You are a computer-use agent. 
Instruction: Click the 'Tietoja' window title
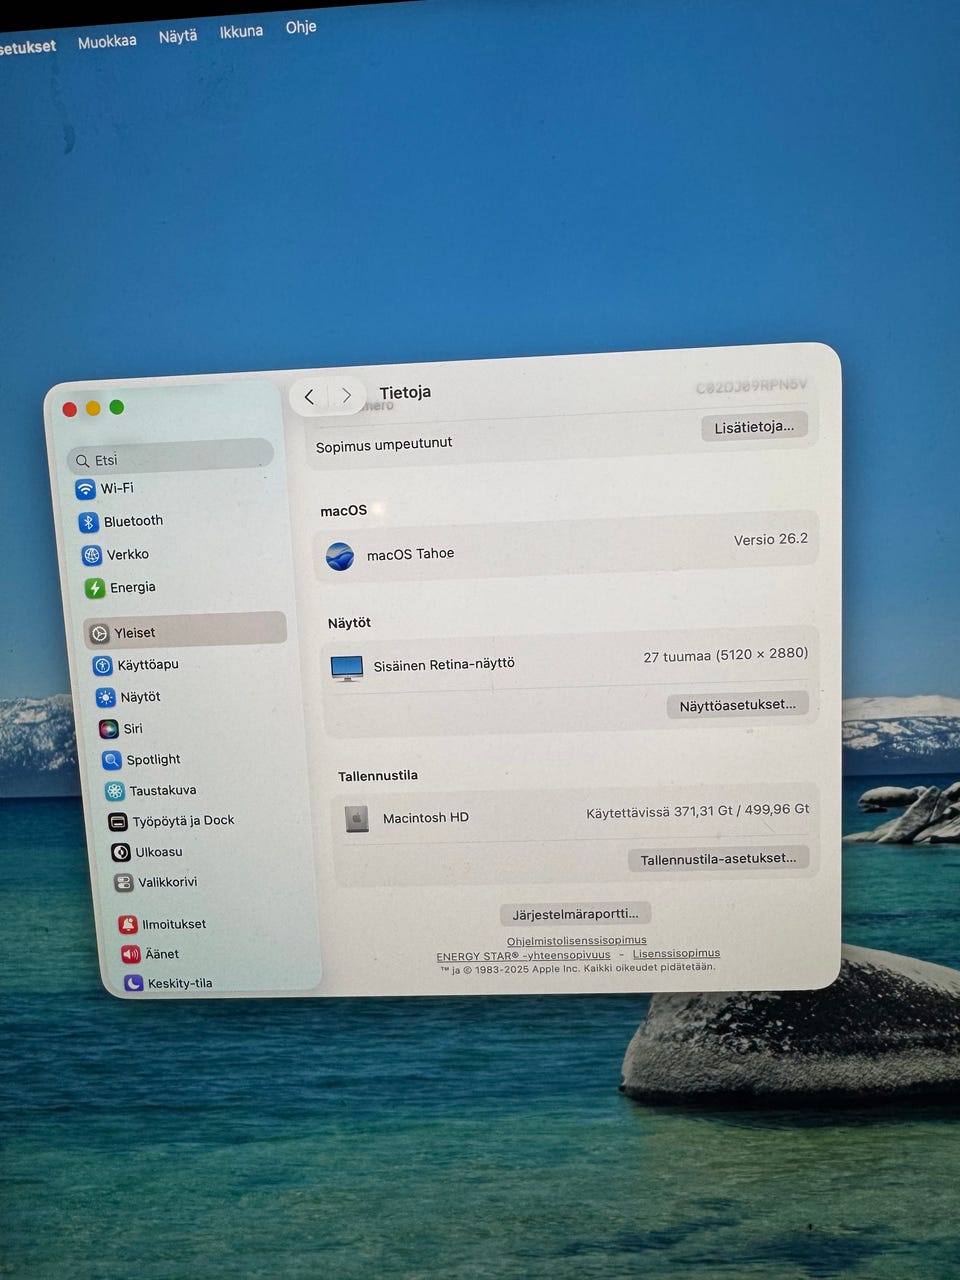tap(405, 392)
